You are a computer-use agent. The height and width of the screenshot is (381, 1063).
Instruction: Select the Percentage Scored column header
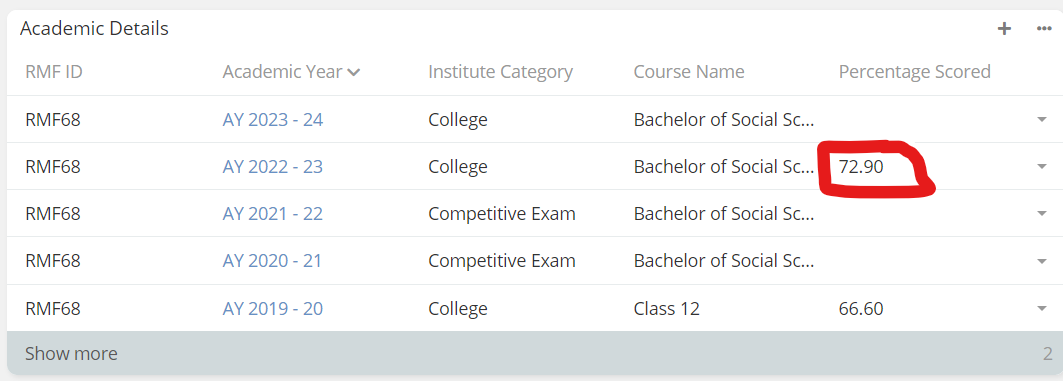pyautogui.click(x=915, y=72)
